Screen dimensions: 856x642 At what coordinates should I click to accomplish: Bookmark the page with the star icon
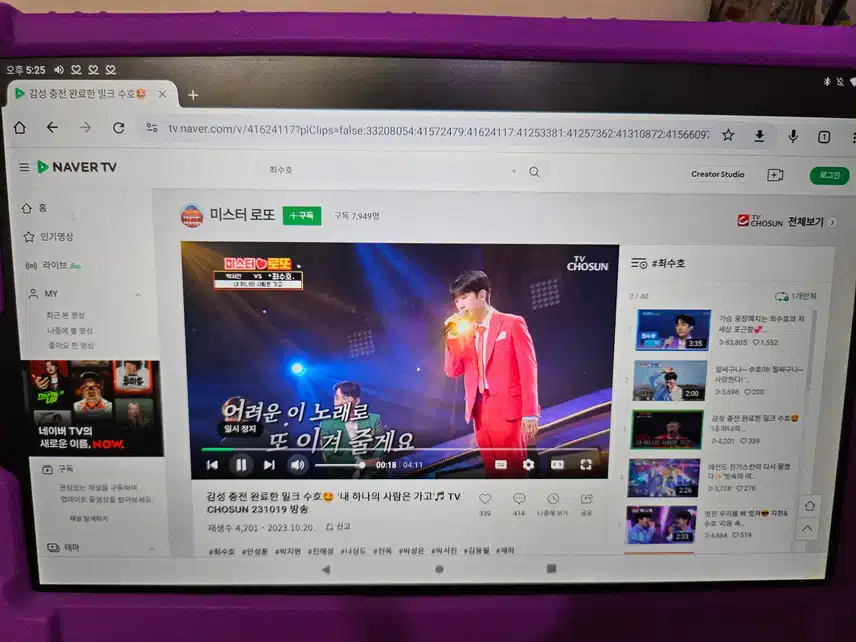tap(728, 135)
